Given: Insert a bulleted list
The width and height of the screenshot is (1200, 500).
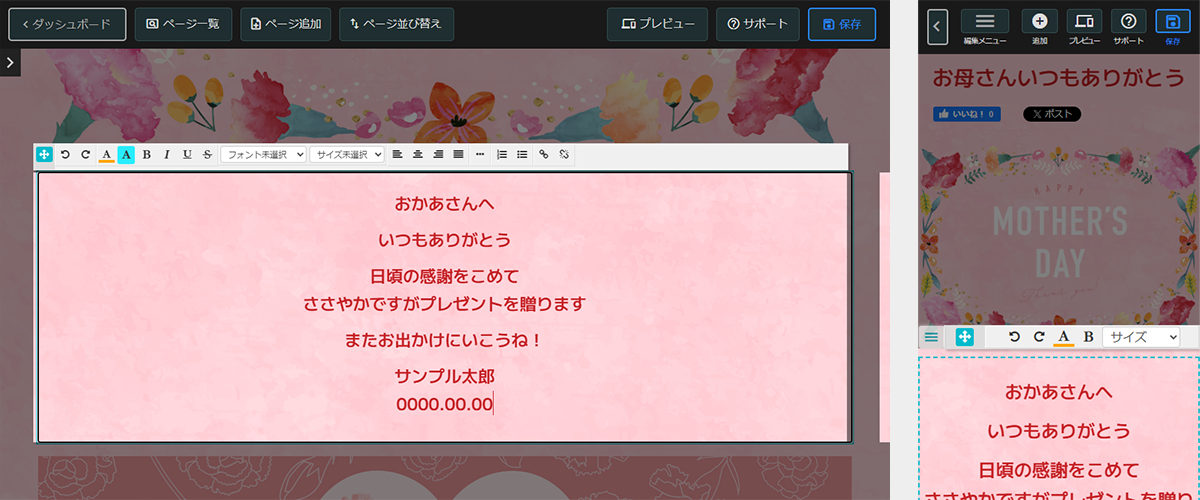Looking at the screenshot, I should (522, 155).
